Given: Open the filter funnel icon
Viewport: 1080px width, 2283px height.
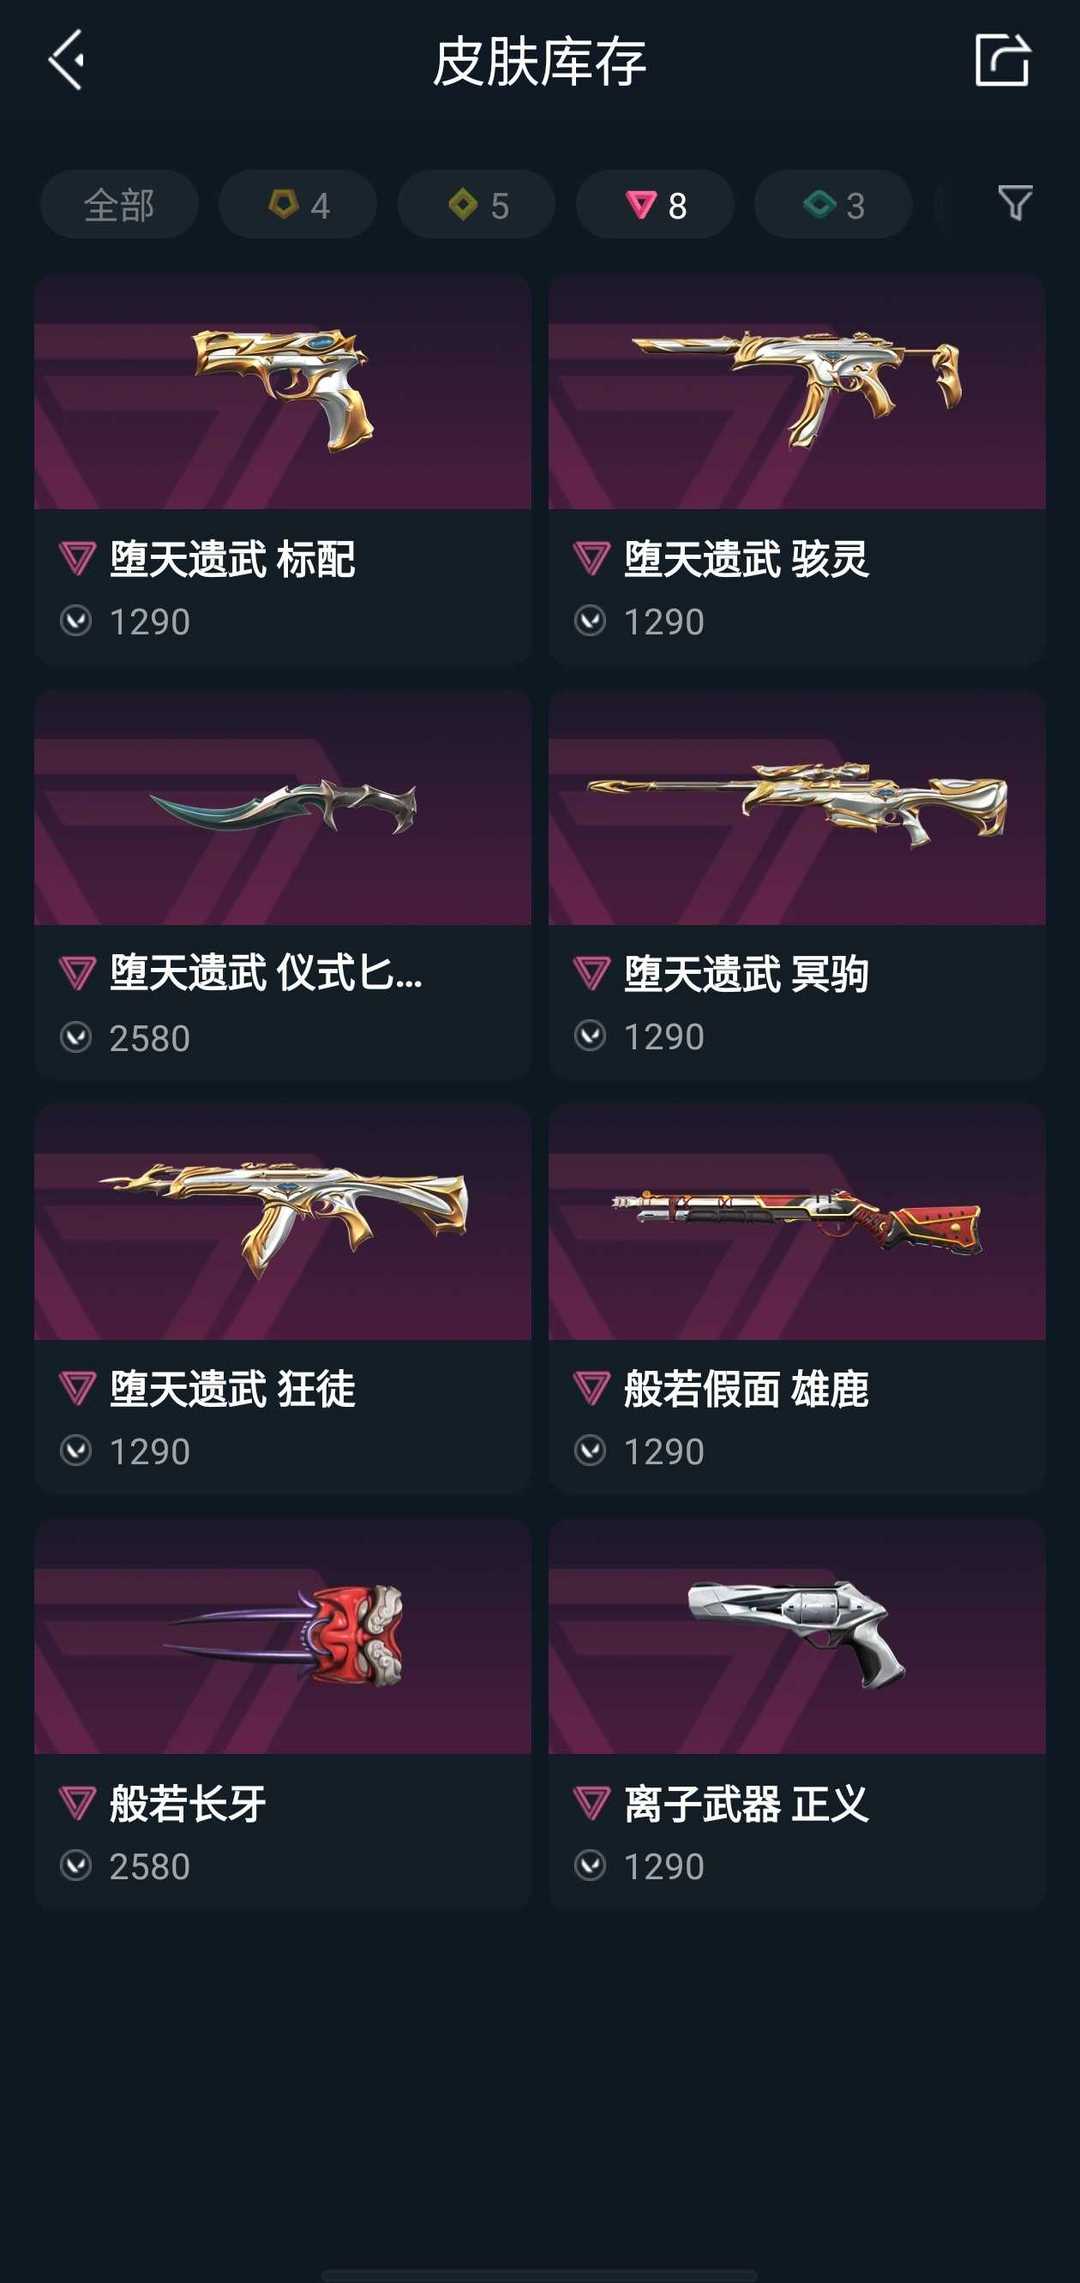Looking at the screenshot, I should pos(1015,203).
